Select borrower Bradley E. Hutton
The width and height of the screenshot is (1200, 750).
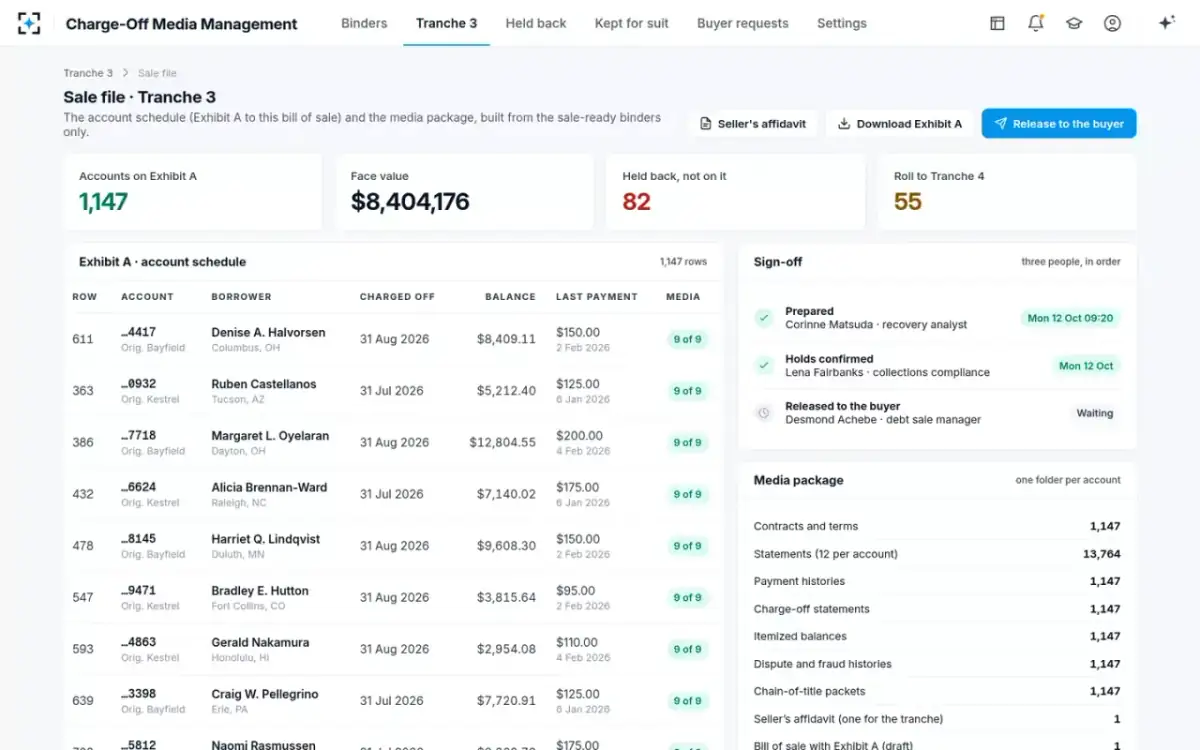click(x=260, y=591)
